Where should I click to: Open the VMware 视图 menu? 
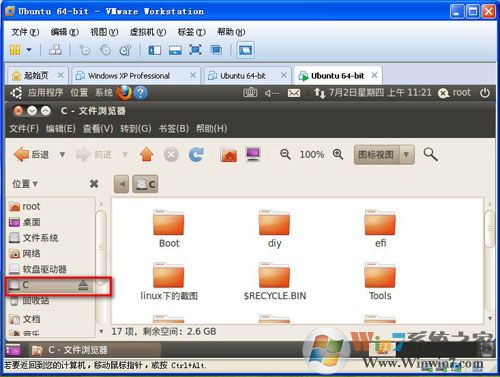104,32
